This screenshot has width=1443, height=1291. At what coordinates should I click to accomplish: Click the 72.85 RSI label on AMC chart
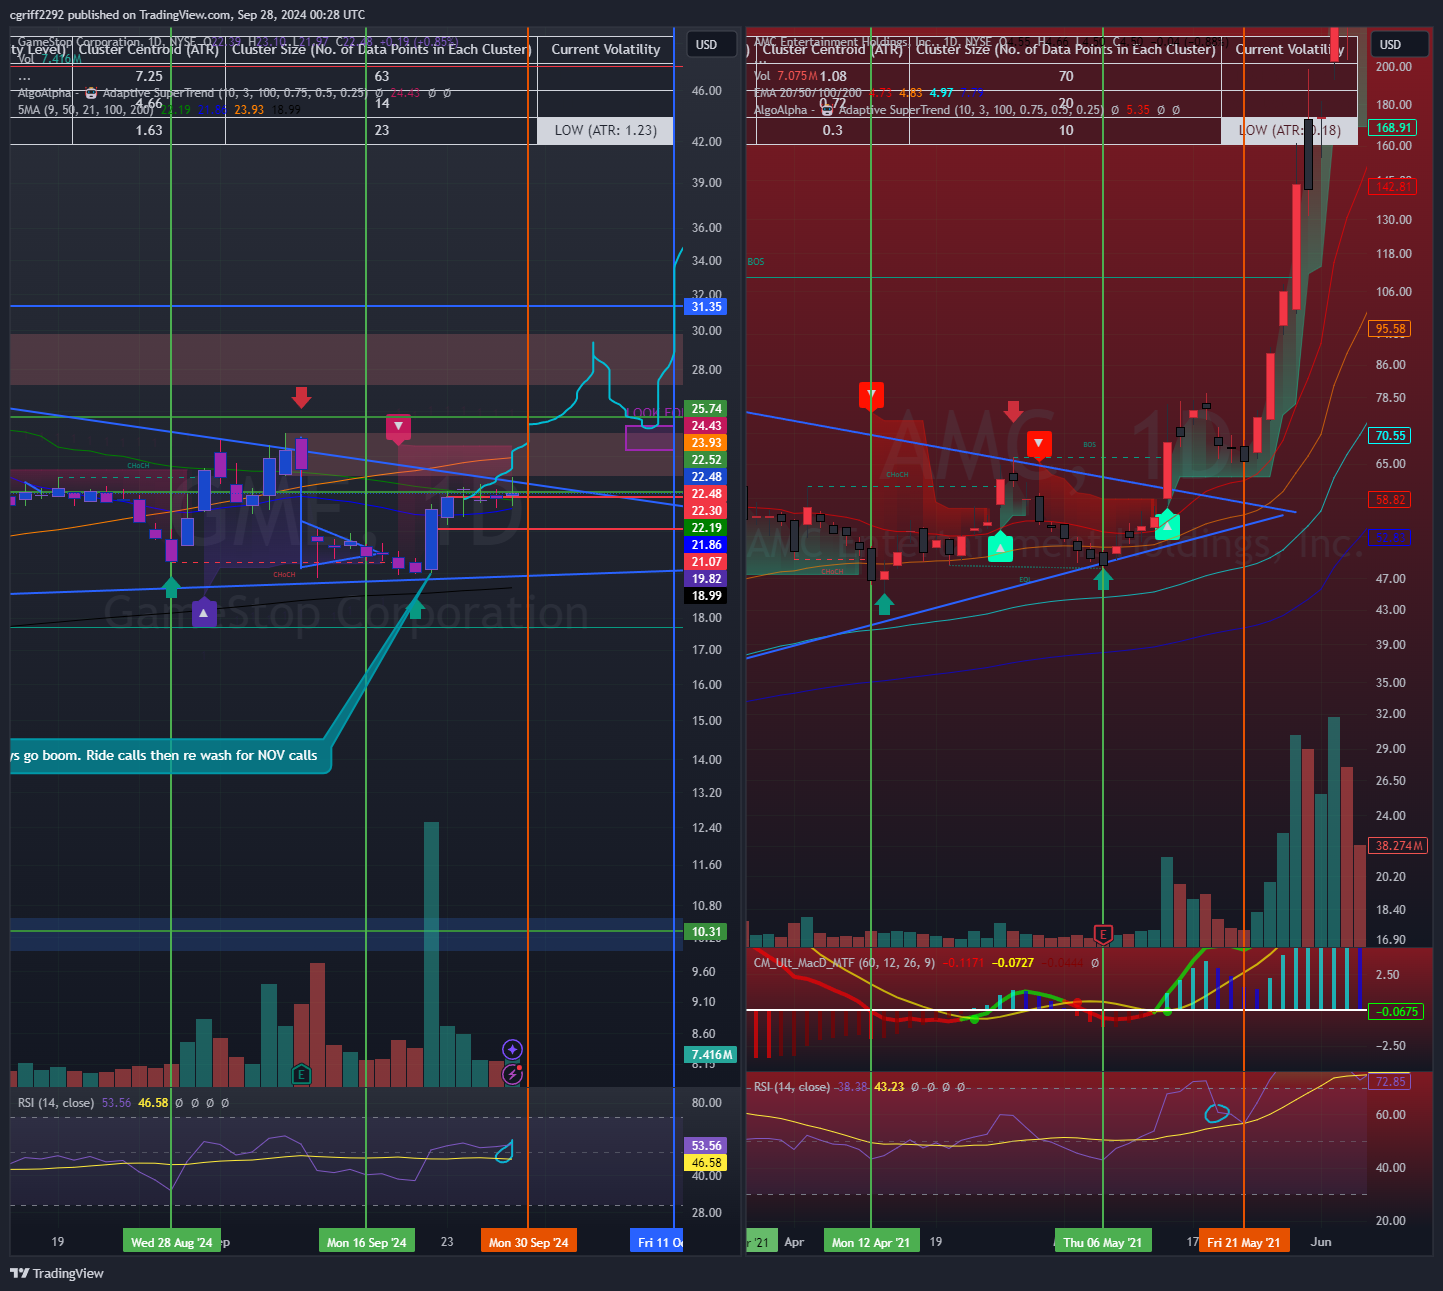click(1391, 1082)
